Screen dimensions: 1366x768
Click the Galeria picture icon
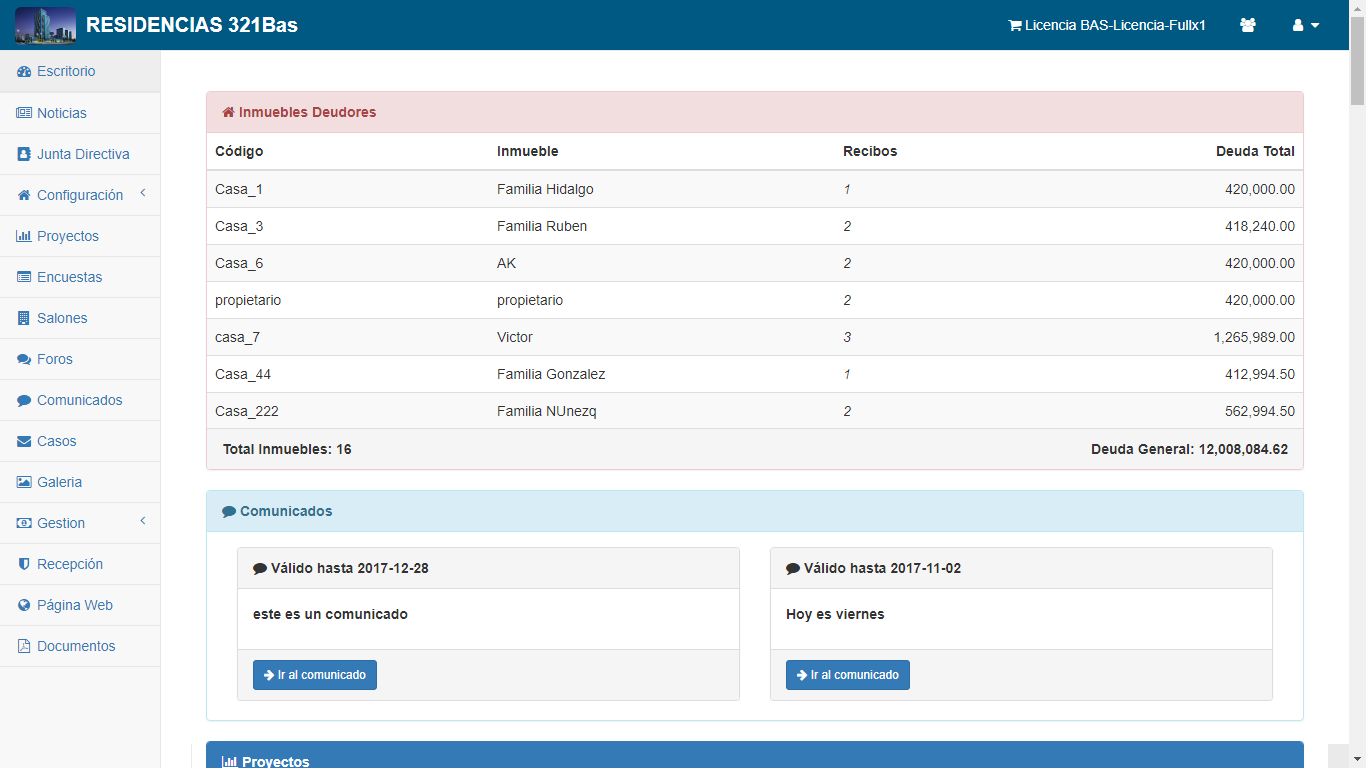point(24,482)
